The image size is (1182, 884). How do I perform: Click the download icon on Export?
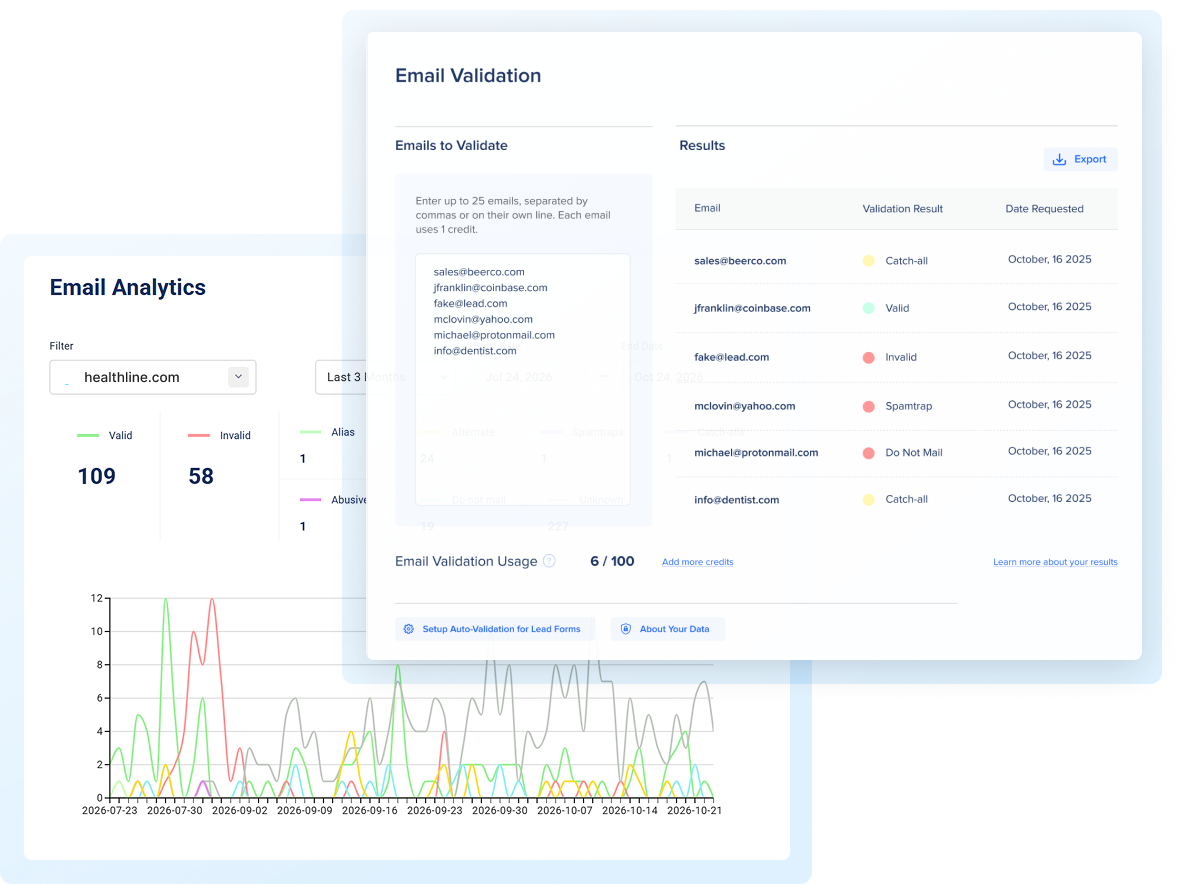click(x=1059, y=159)
